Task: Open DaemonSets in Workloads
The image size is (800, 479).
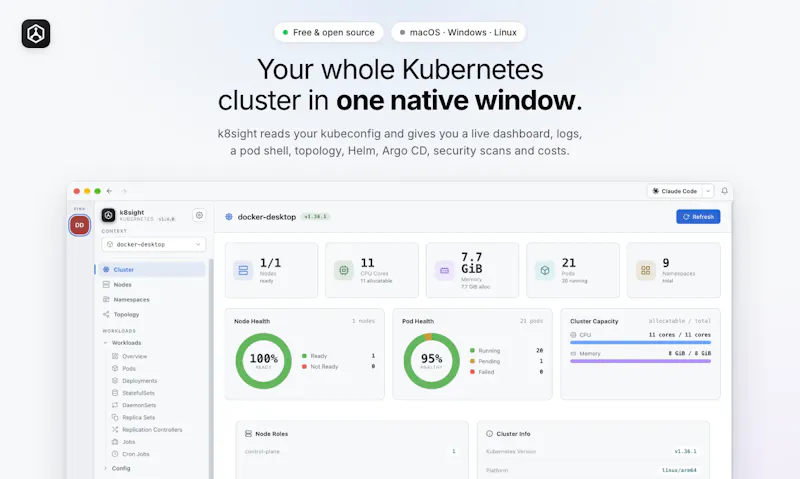Action: (139, 405)
